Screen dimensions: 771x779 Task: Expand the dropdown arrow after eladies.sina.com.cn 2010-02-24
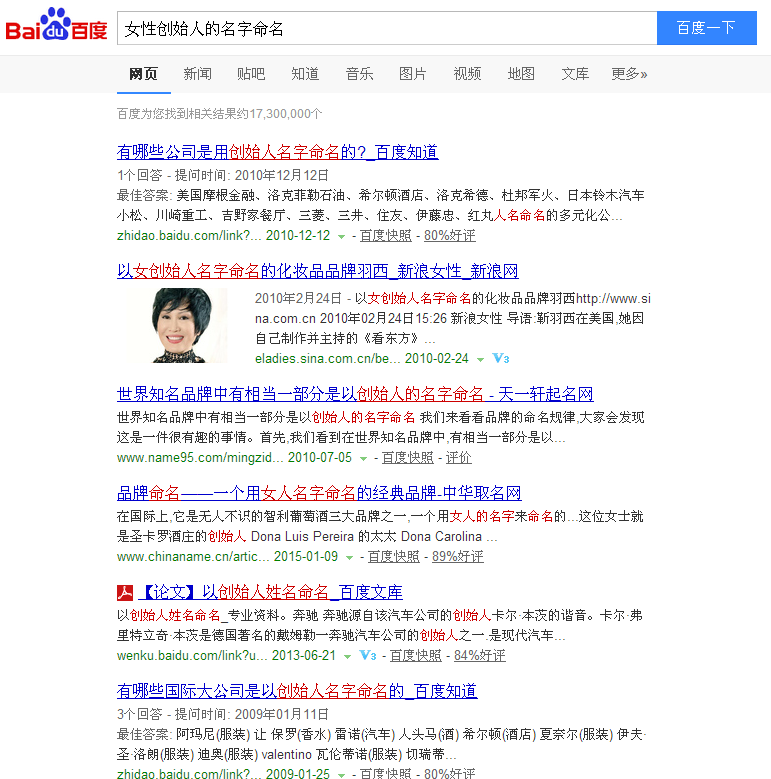480,359
